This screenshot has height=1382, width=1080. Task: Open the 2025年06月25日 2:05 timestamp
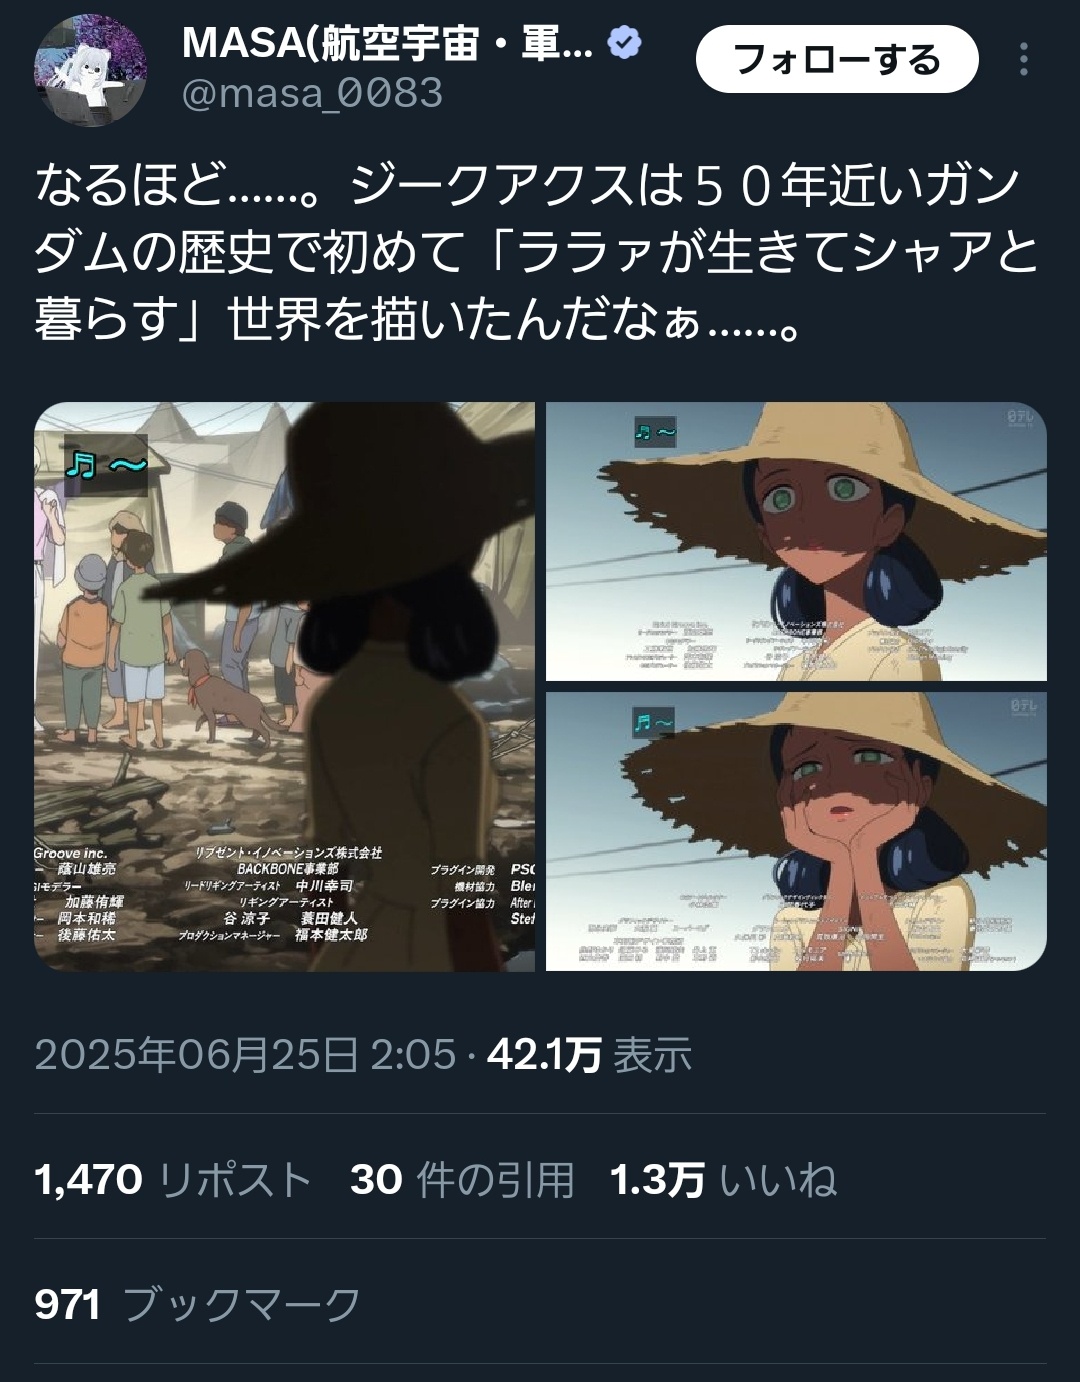point(245,1055)
